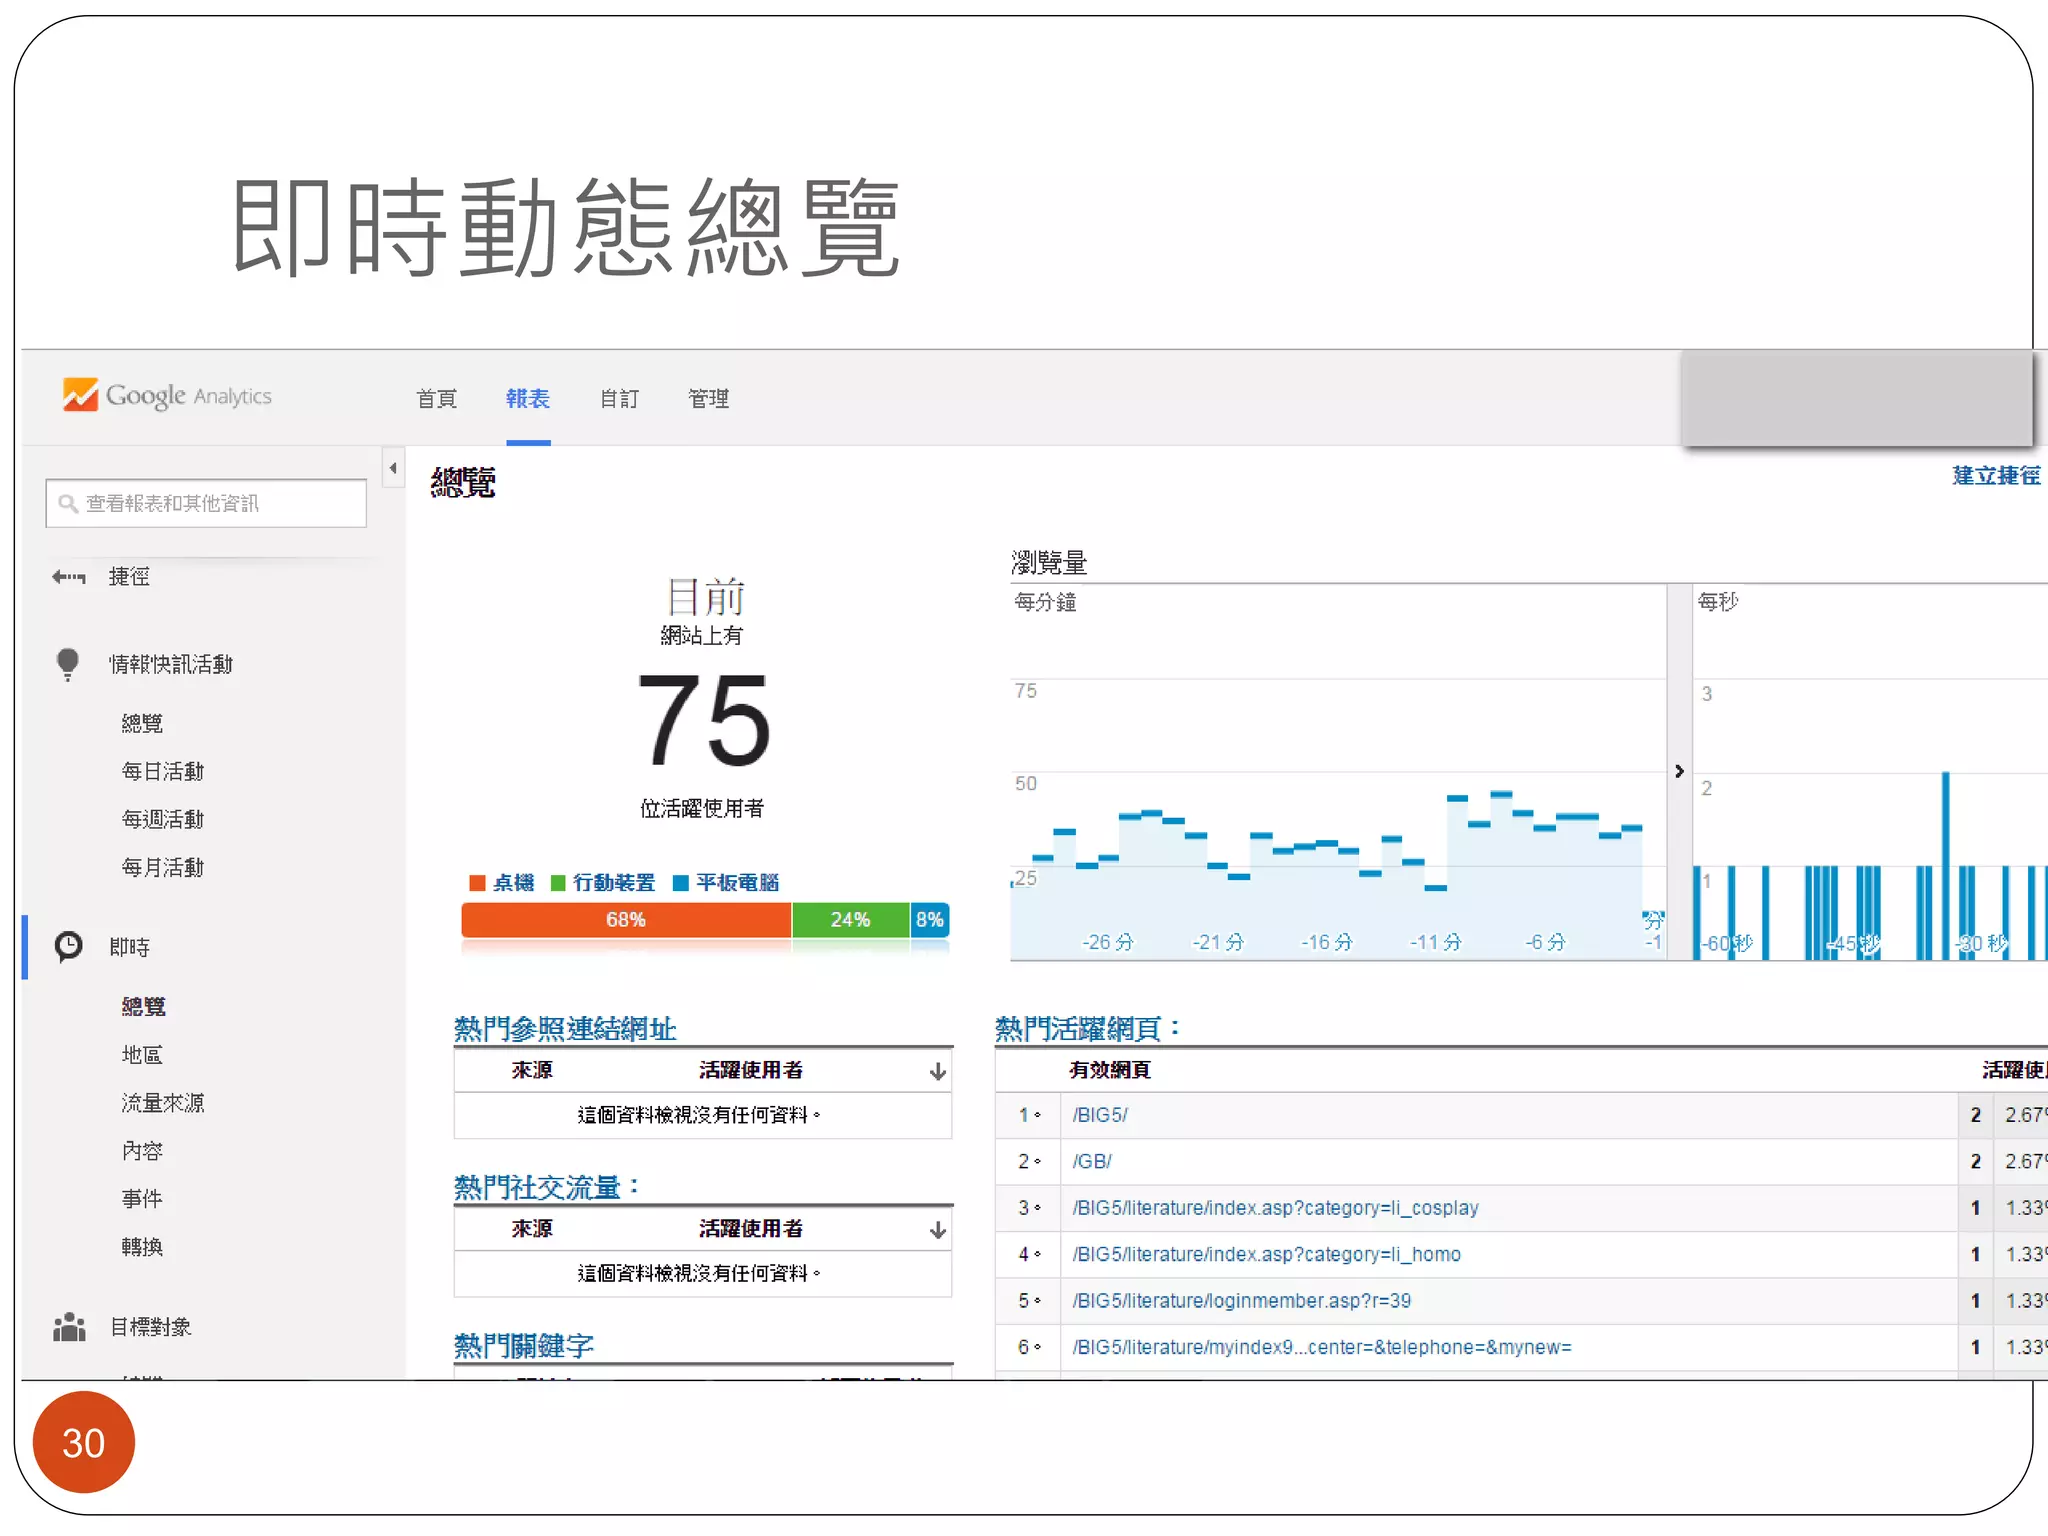Open the 報表 tab

click(527, 399)
